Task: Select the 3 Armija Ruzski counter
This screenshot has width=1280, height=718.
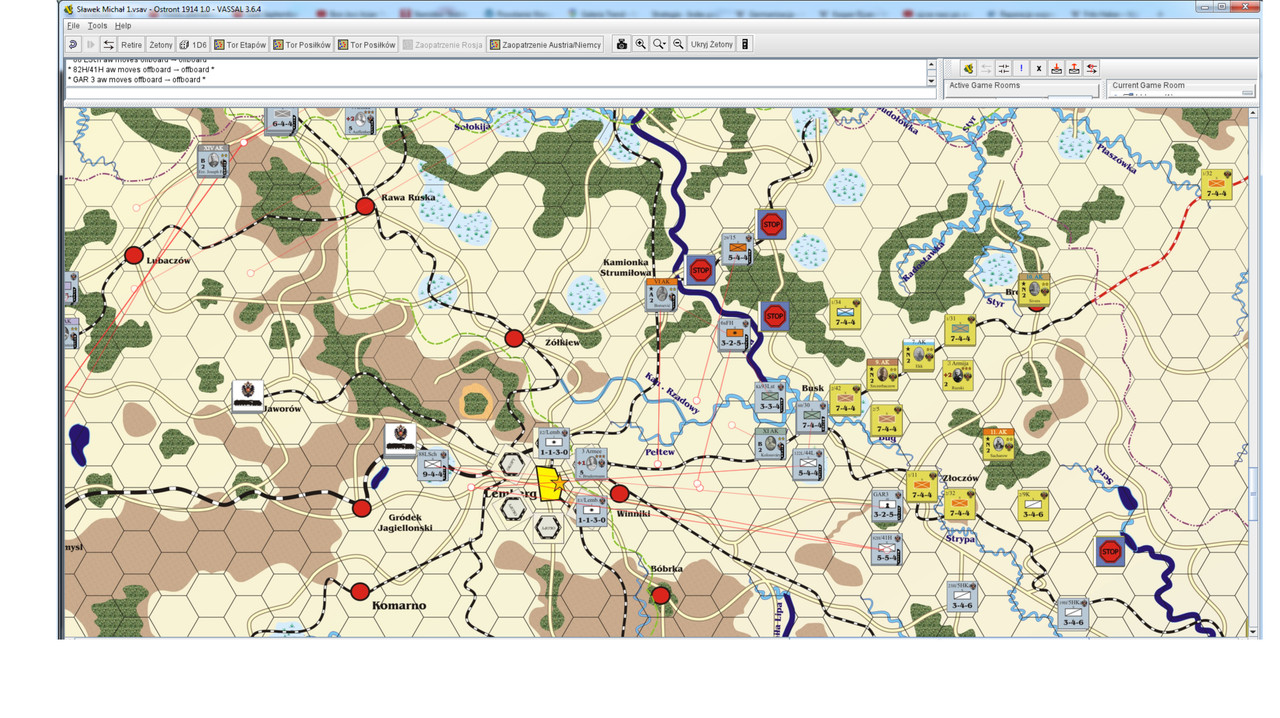Action: [957, 374]
